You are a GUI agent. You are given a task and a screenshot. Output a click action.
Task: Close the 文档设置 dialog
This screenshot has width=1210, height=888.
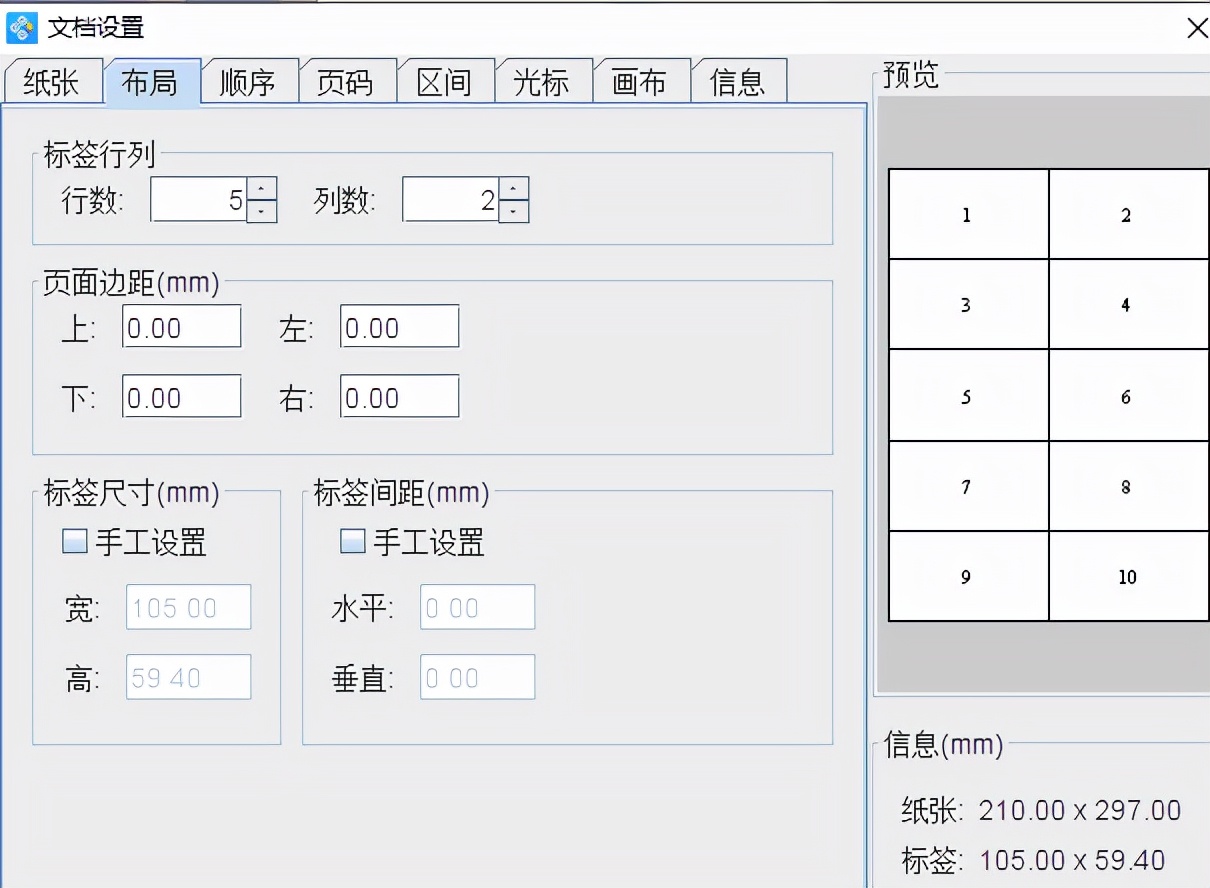[1196, 28]
